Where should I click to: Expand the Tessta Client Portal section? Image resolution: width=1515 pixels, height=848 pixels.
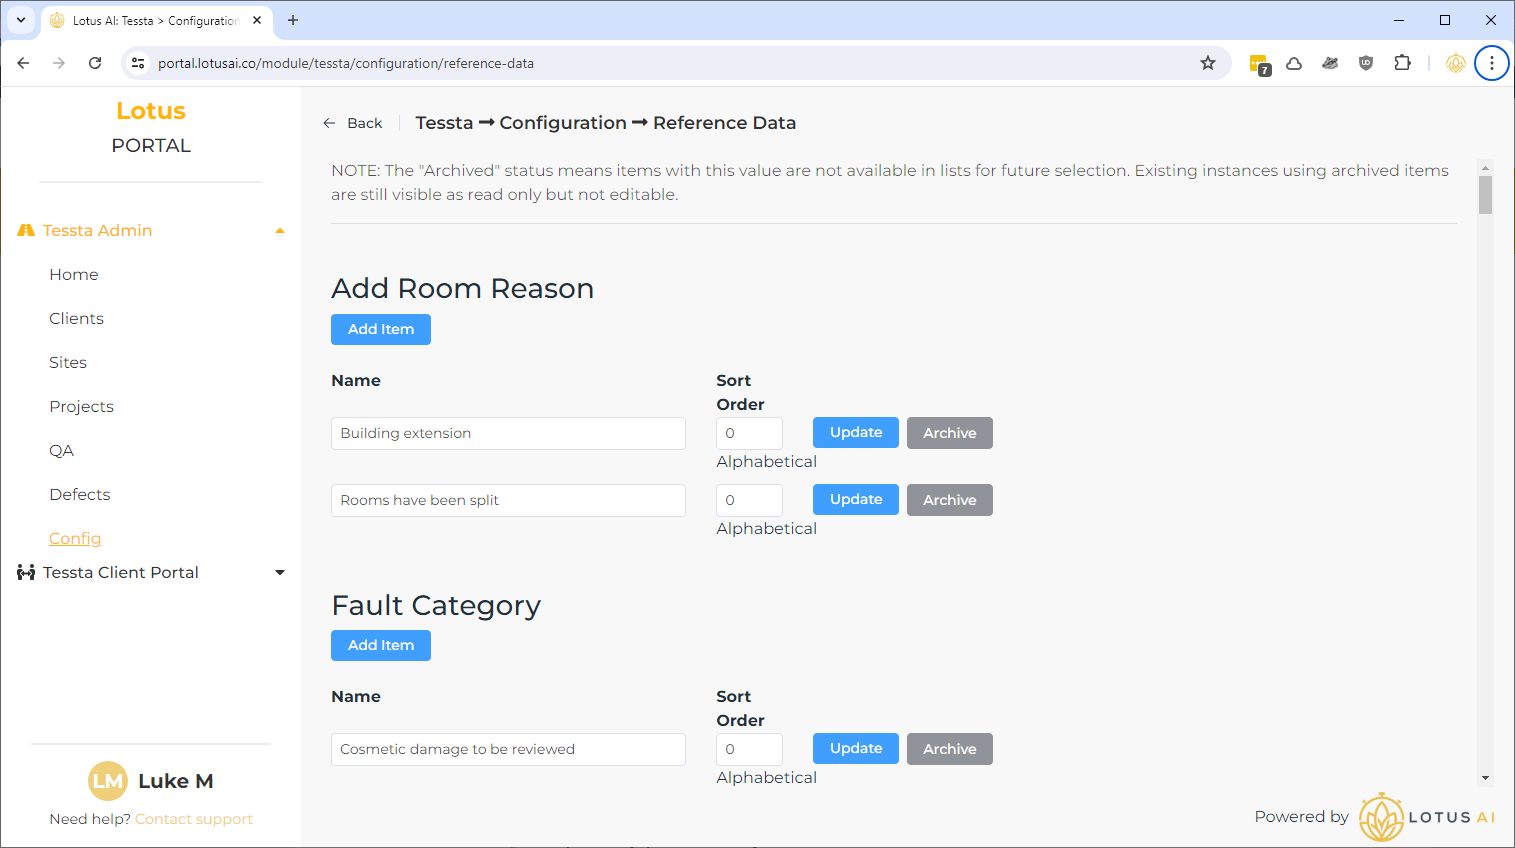point(280,573)
